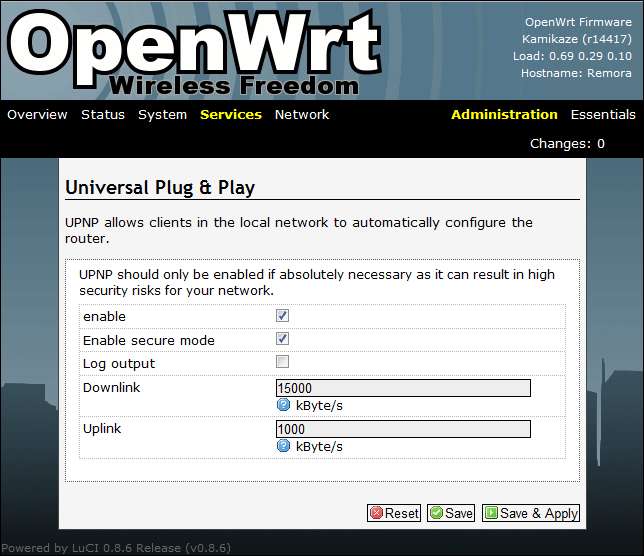644x556 pixels.
Task: Switch to Administration mode
Action: (x=504, y=115)
